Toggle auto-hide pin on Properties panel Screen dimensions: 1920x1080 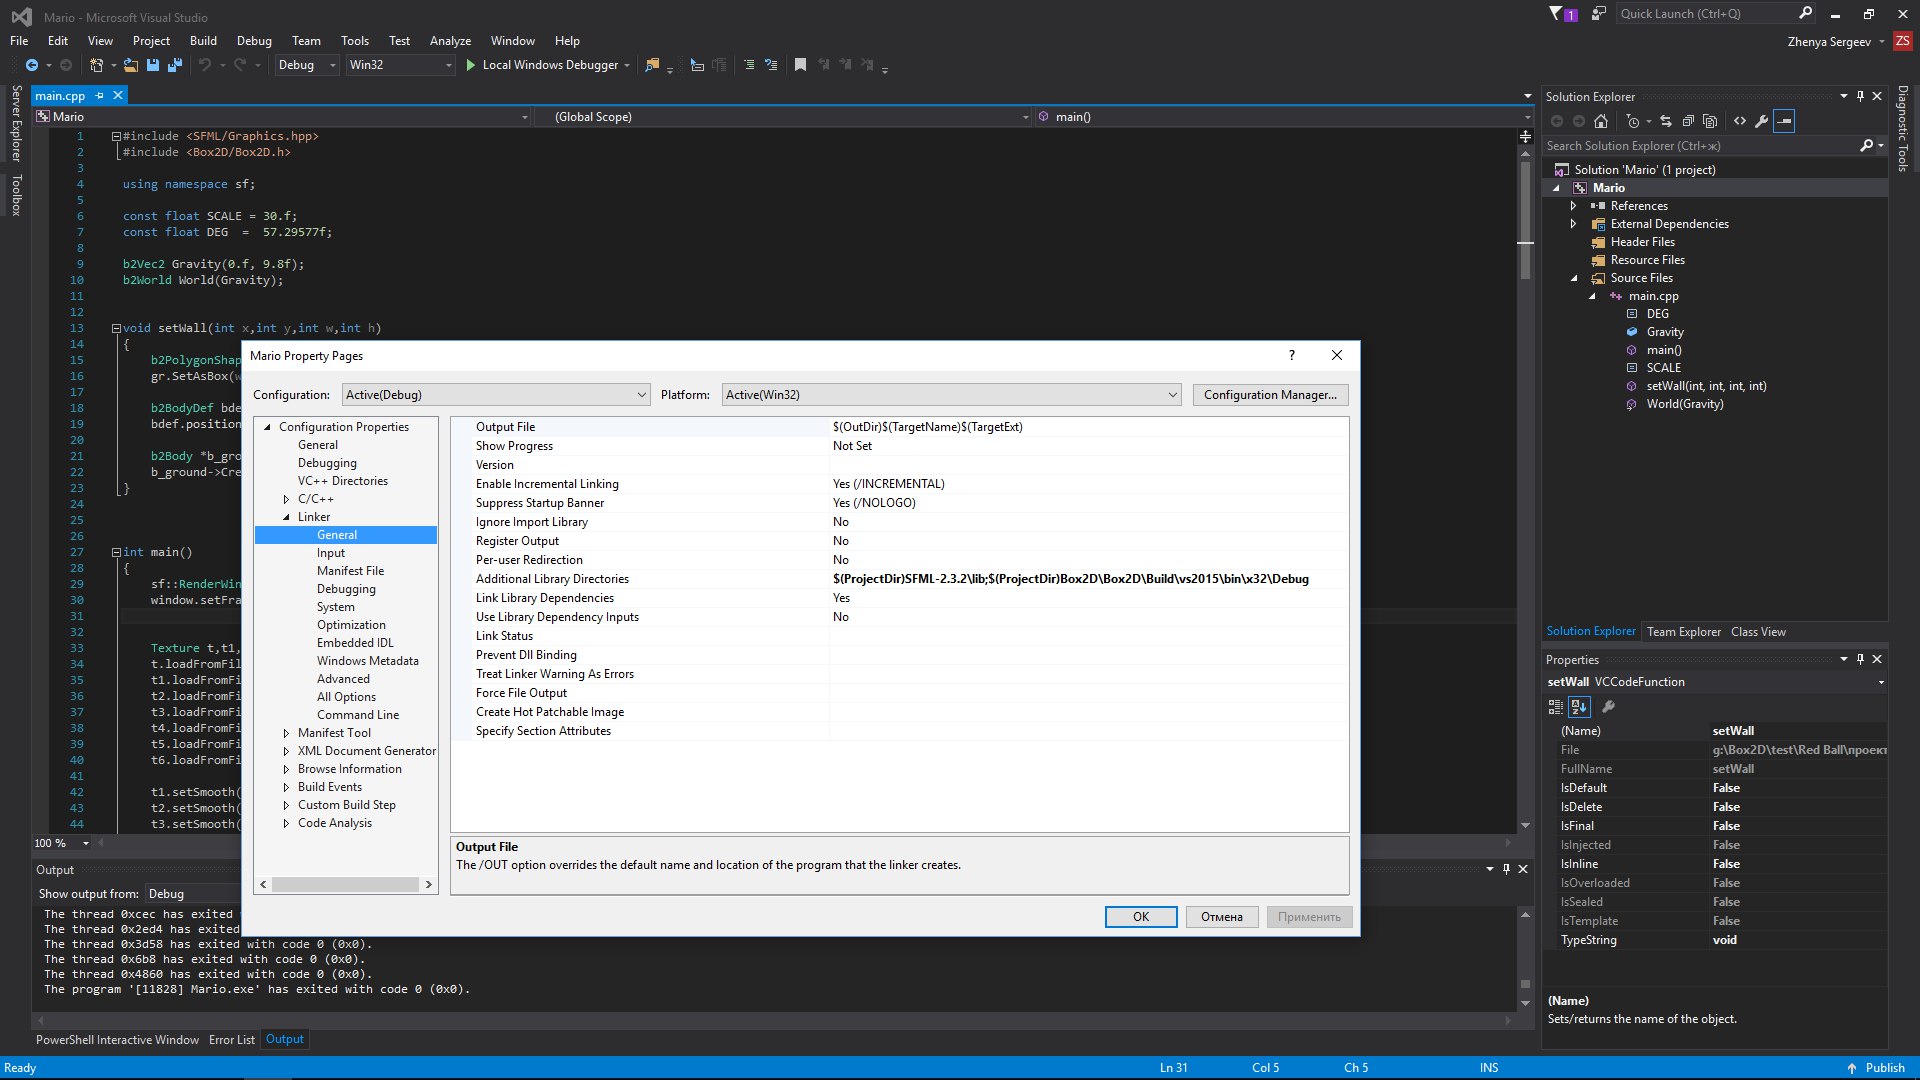tap(1860, 659)
